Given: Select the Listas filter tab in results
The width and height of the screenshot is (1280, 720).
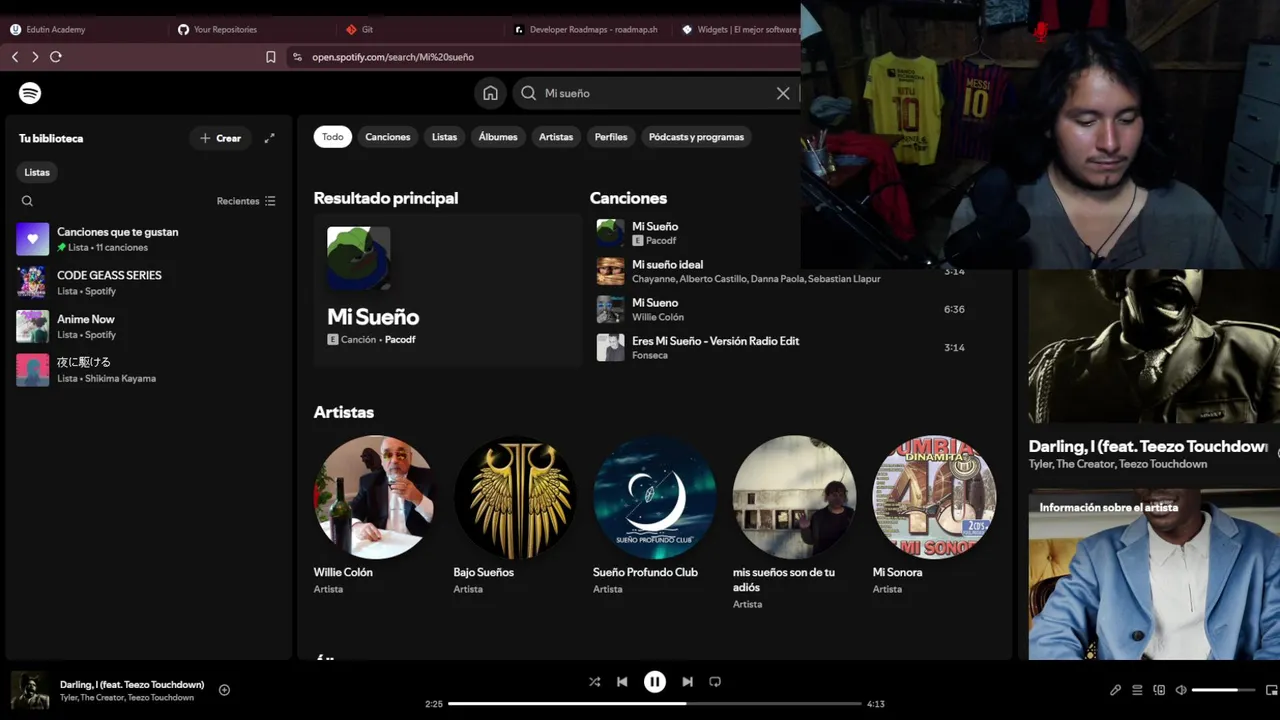Looking at the screenshot, I should click(444, 137).
